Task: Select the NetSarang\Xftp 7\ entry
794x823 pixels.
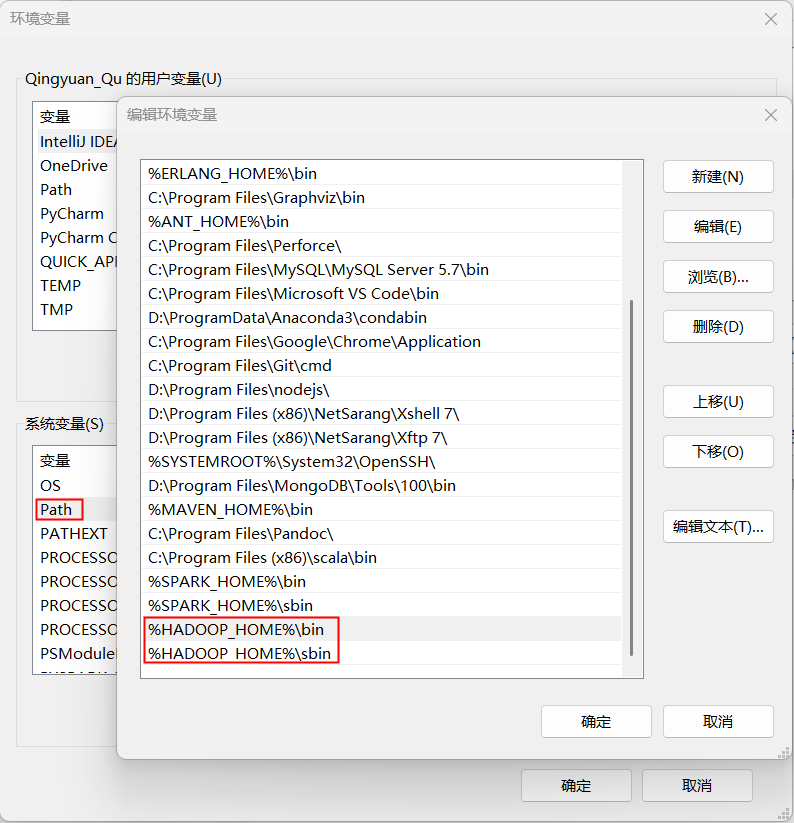Action: coord(381,438)
